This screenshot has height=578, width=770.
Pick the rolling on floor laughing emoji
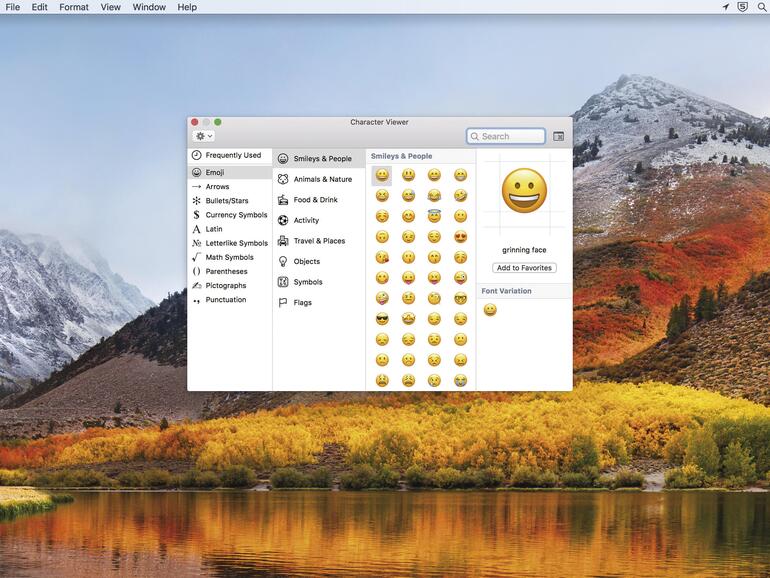(460, 195)
